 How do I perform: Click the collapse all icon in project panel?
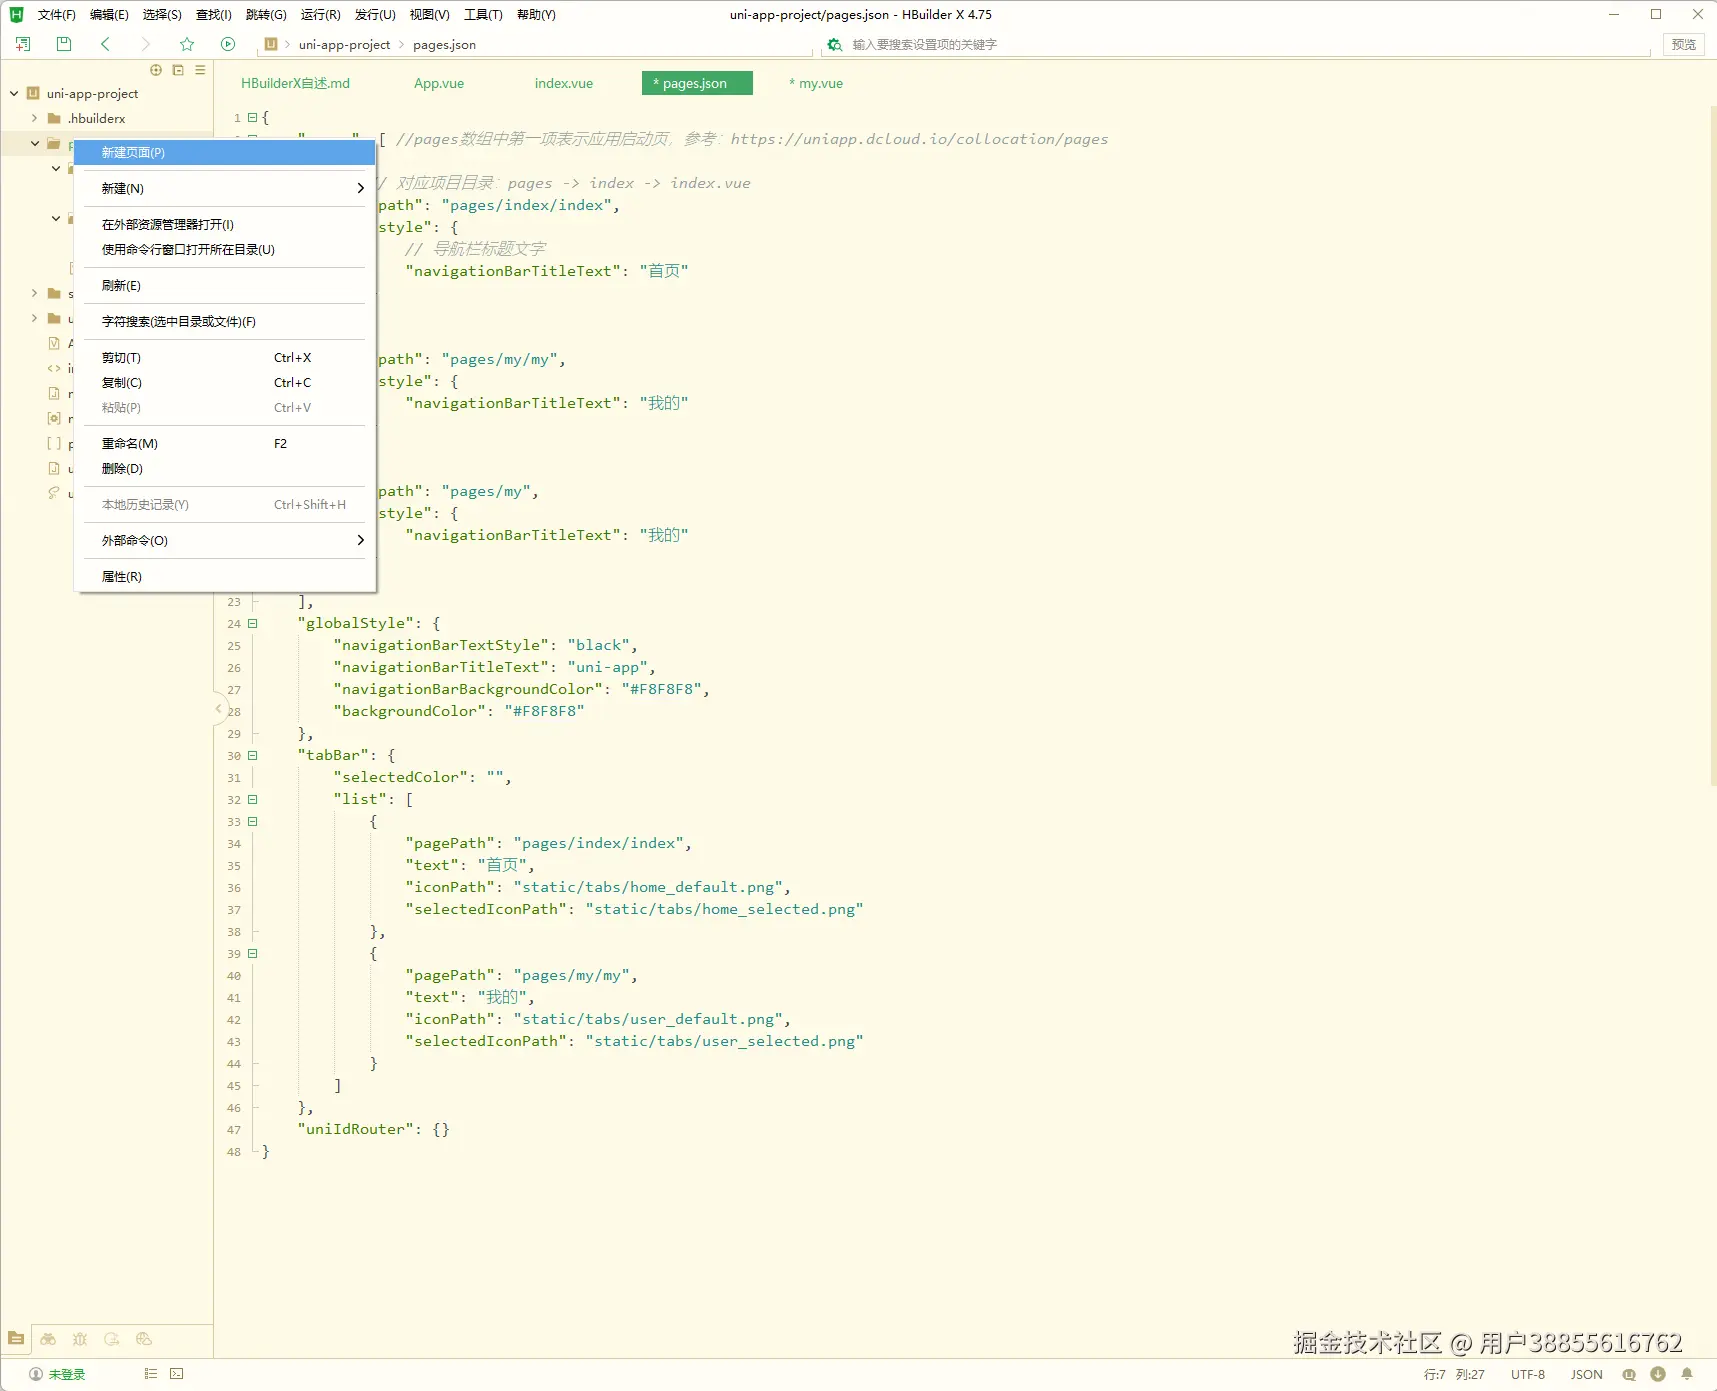click(x=178, y=70)
